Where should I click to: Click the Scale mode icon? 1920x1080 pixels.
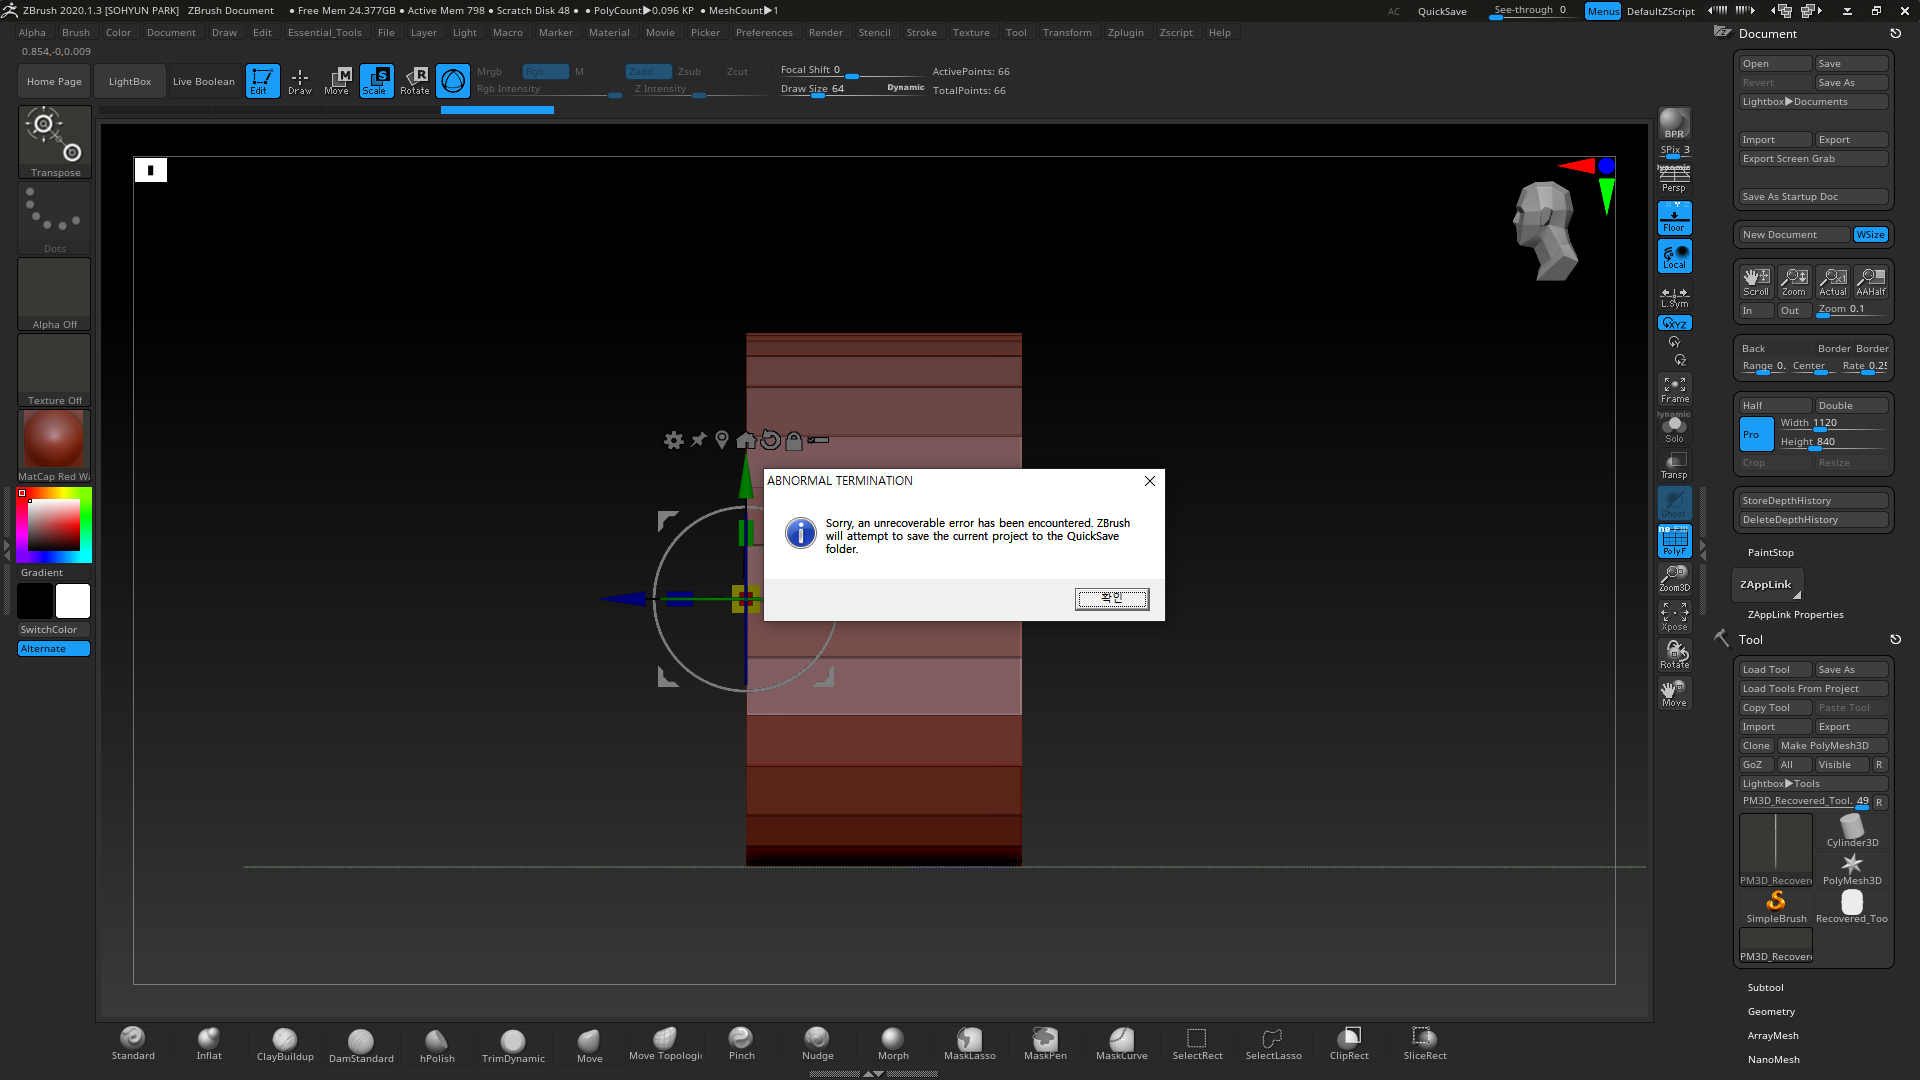[x=376, y=81]
